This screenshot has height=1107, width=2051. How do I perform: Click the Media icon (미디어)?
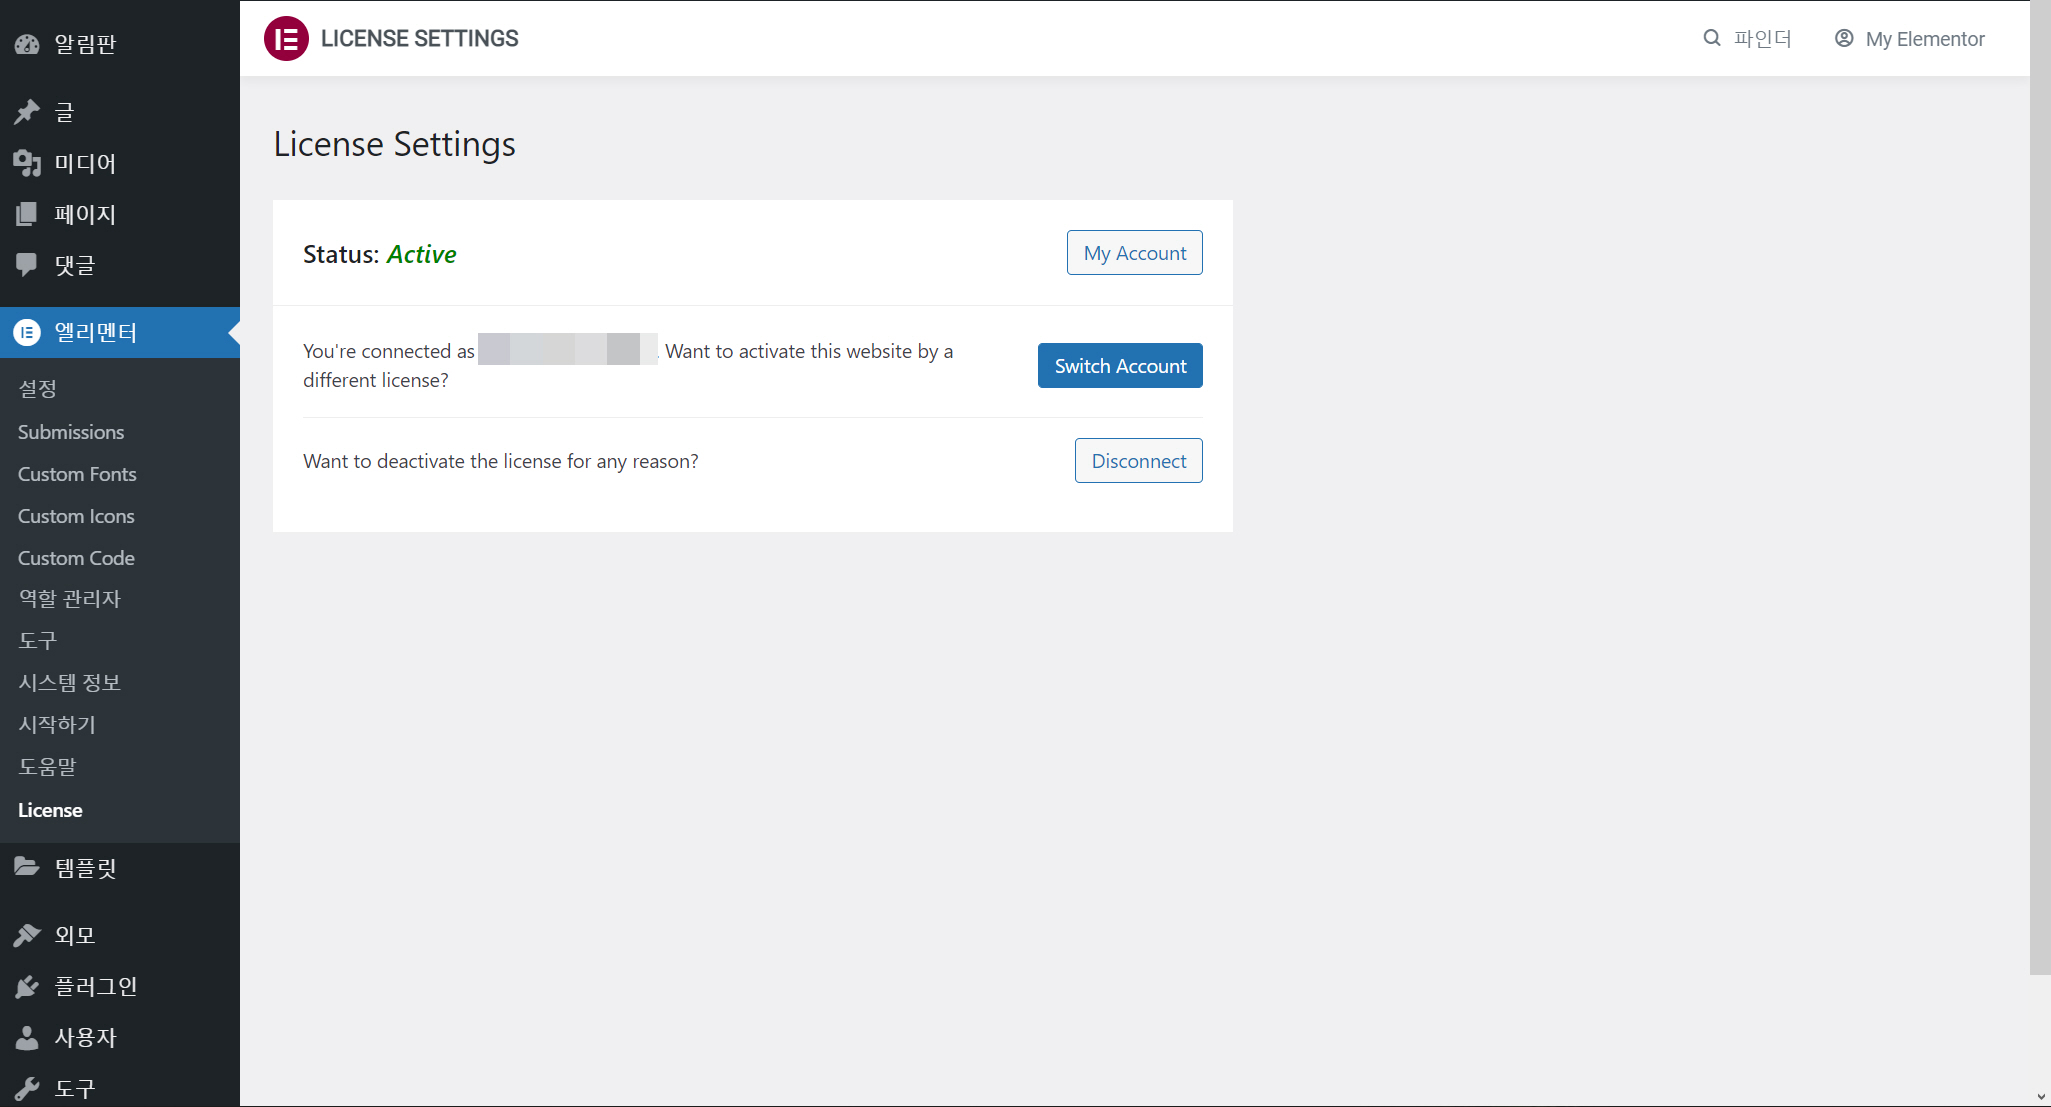[27, 163]
